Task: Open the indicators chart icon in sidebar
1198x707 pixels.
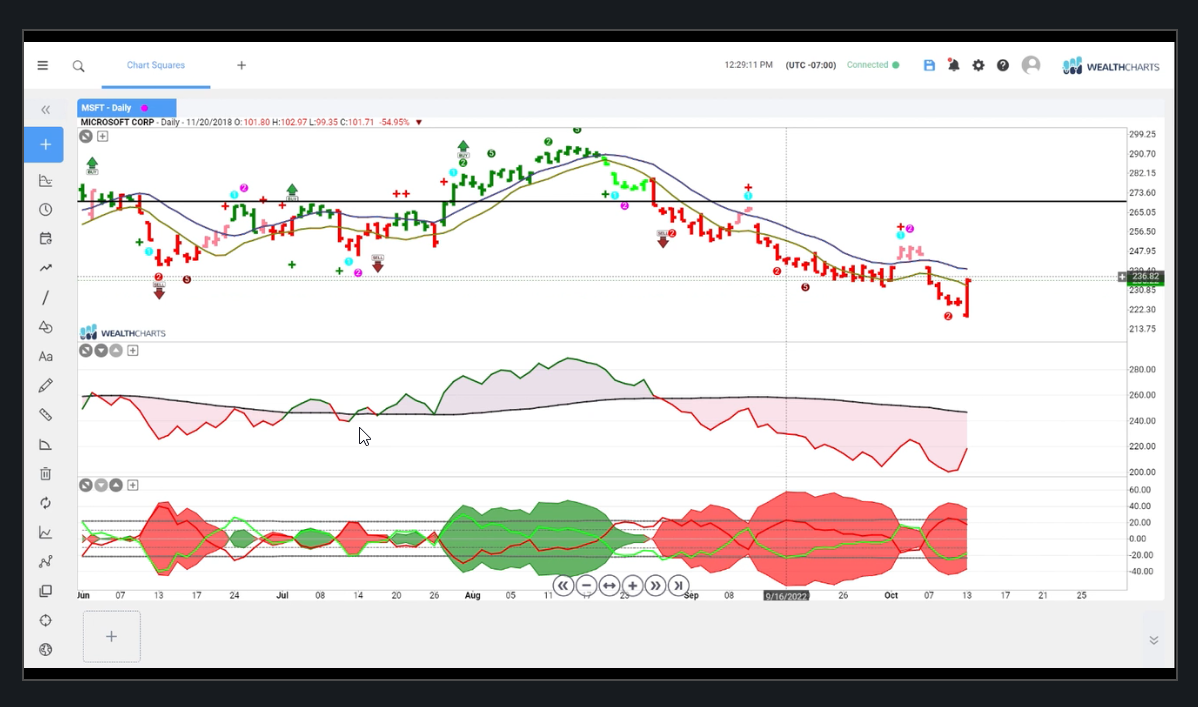Action: (x=46, y=180)
